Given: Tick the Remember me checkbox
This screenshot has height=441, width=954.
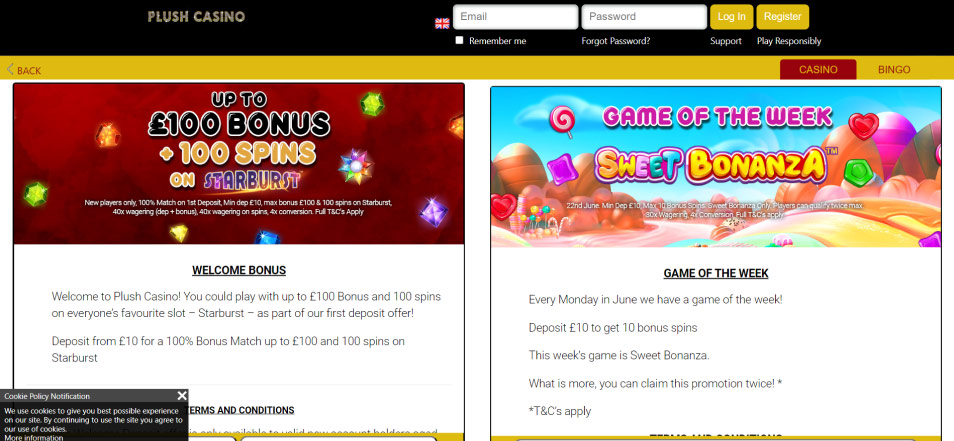Looking at the screenshot, I should 459,40.
